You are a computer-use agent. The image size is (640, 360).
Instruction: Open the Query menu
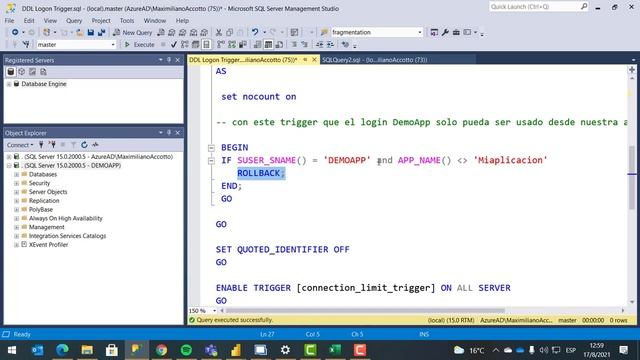pyautogui.click(x=74, y=20)
